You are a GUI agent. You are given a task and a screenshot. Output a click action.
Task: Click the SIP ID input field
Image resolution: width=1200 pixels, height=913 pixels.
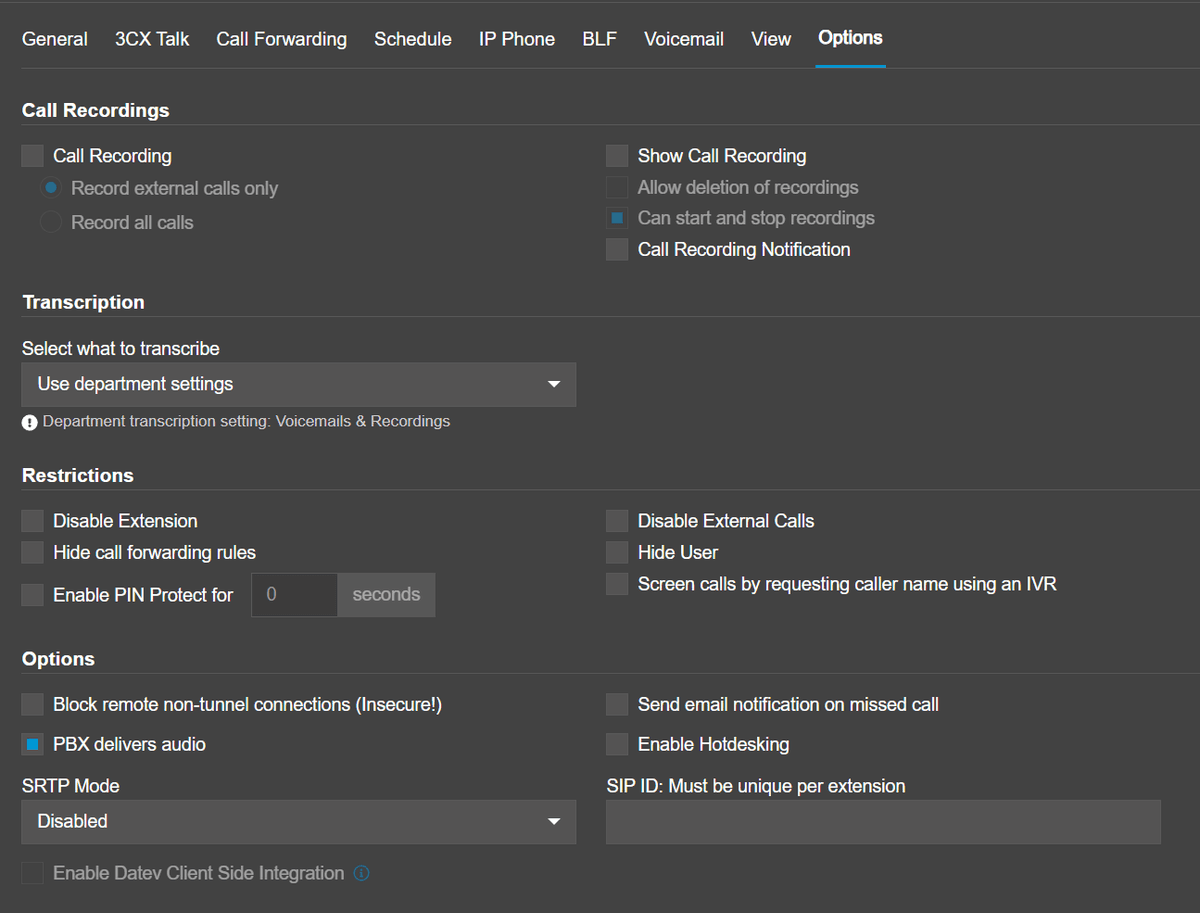[883, 821]
